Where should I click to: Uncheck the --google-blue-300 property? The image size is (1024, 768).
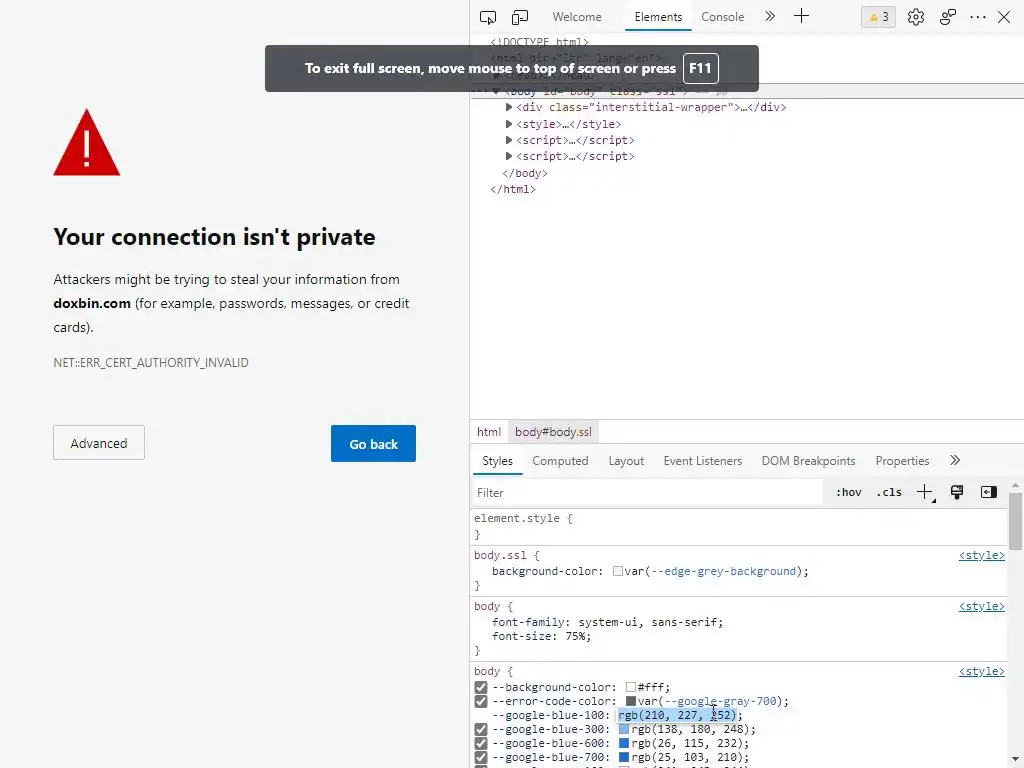(x=481, y=729)
